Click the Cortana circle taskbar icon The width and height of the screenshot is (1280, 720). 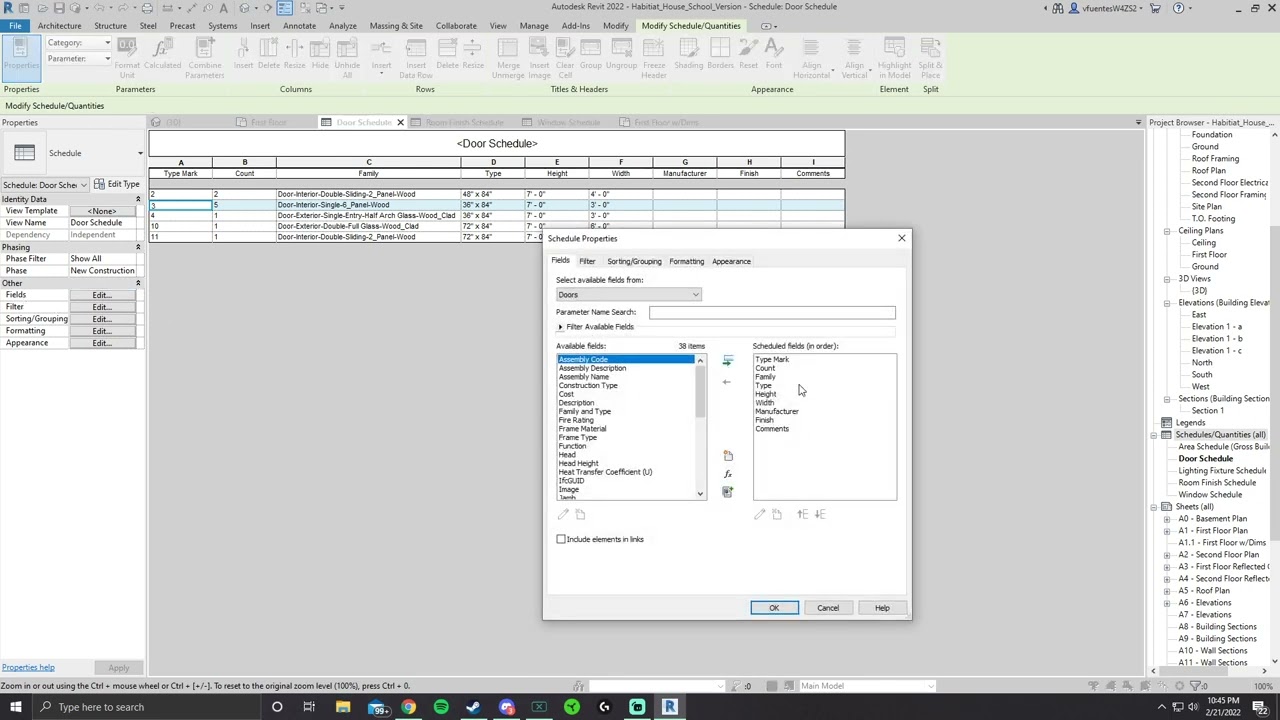pyautogui.click(x=277, y=707)
